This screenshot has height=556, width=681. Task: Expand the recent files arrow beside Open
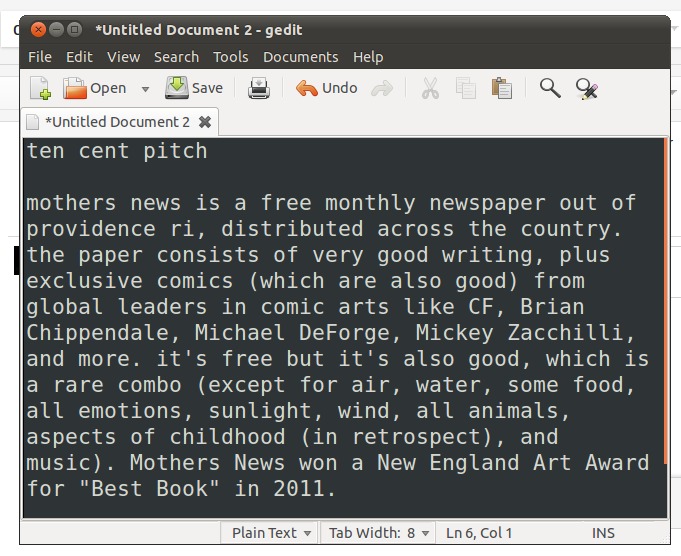pos(145,89)
